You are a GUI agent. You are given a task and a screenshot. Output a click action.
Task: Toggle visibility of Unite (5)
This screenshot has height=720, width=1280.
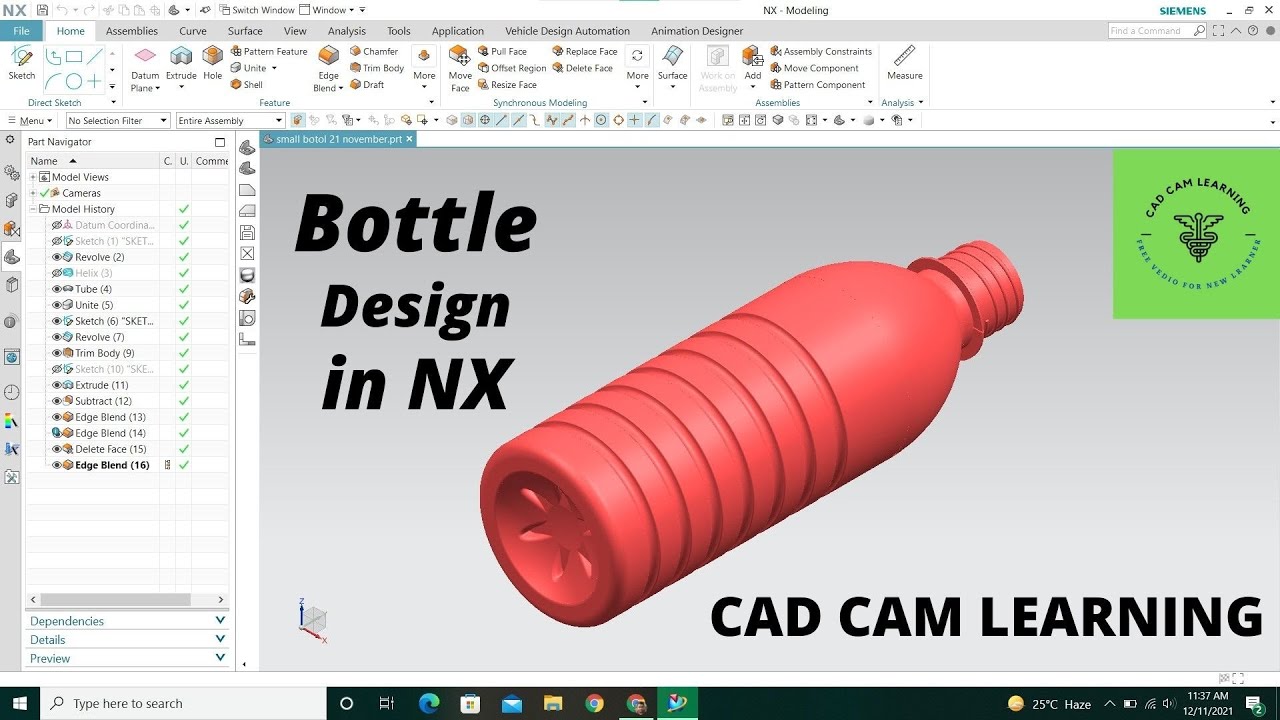(x=57, y=305)
